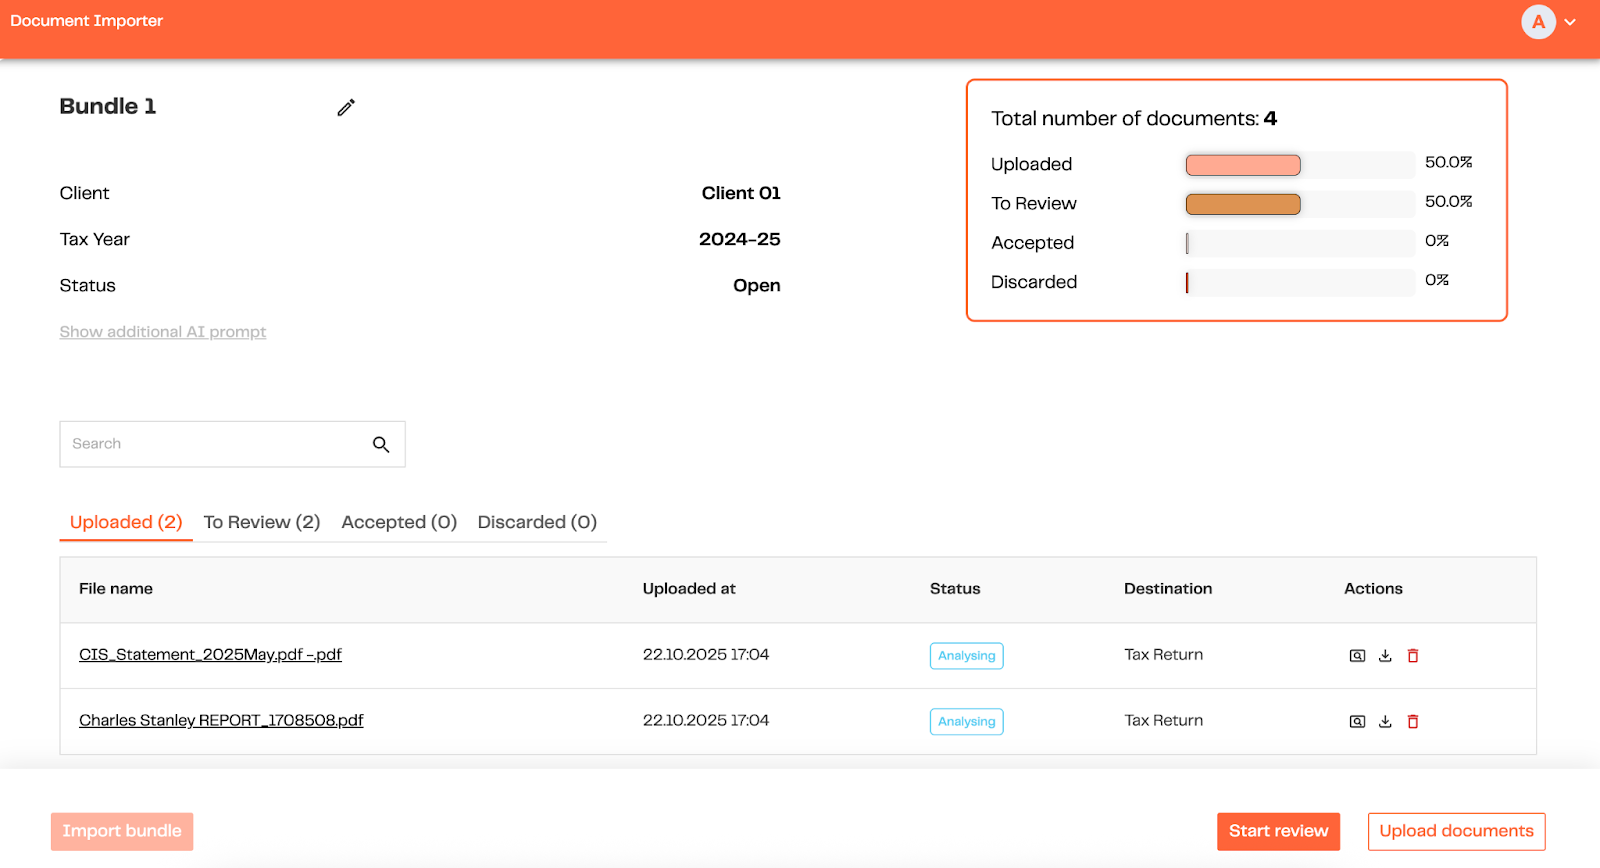
Task: Click Tax Return destination in CIS_Statement row
Action: point(1164,655)
